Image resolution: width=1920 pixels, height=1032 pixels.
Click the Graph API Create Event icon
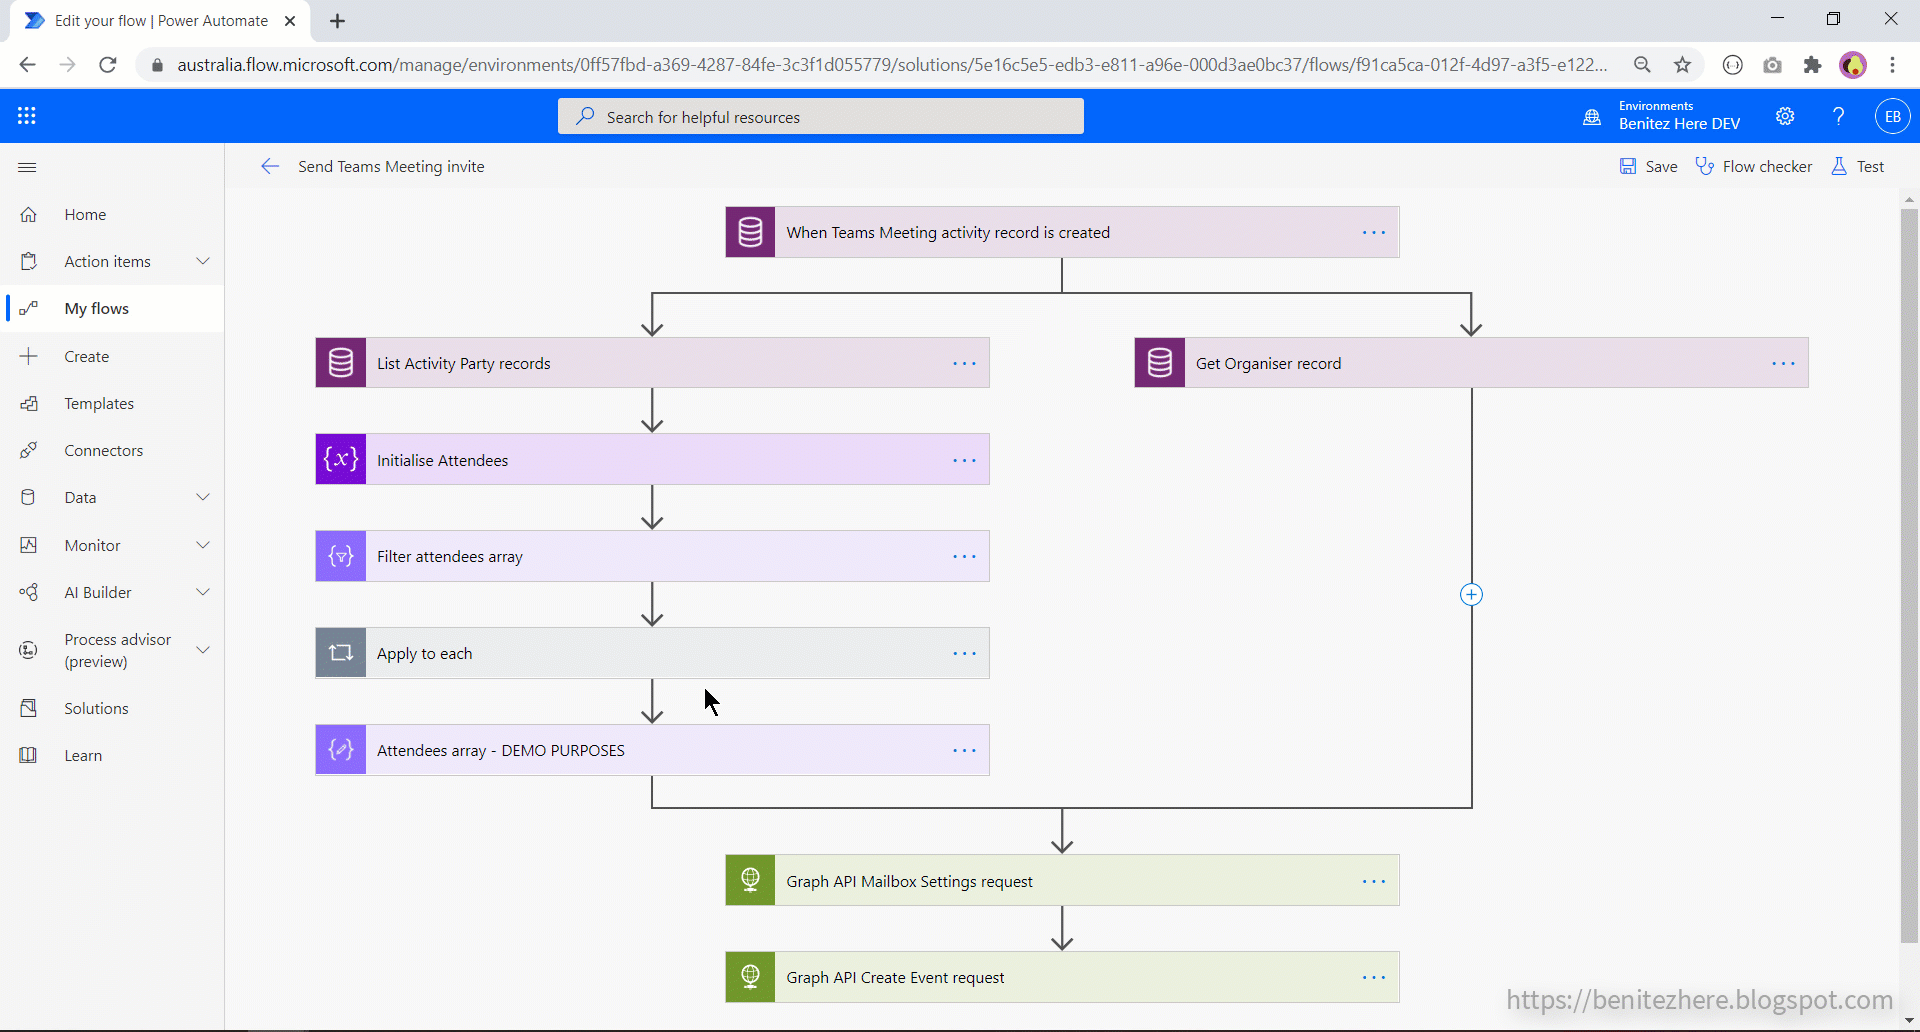tap(750, 977)
